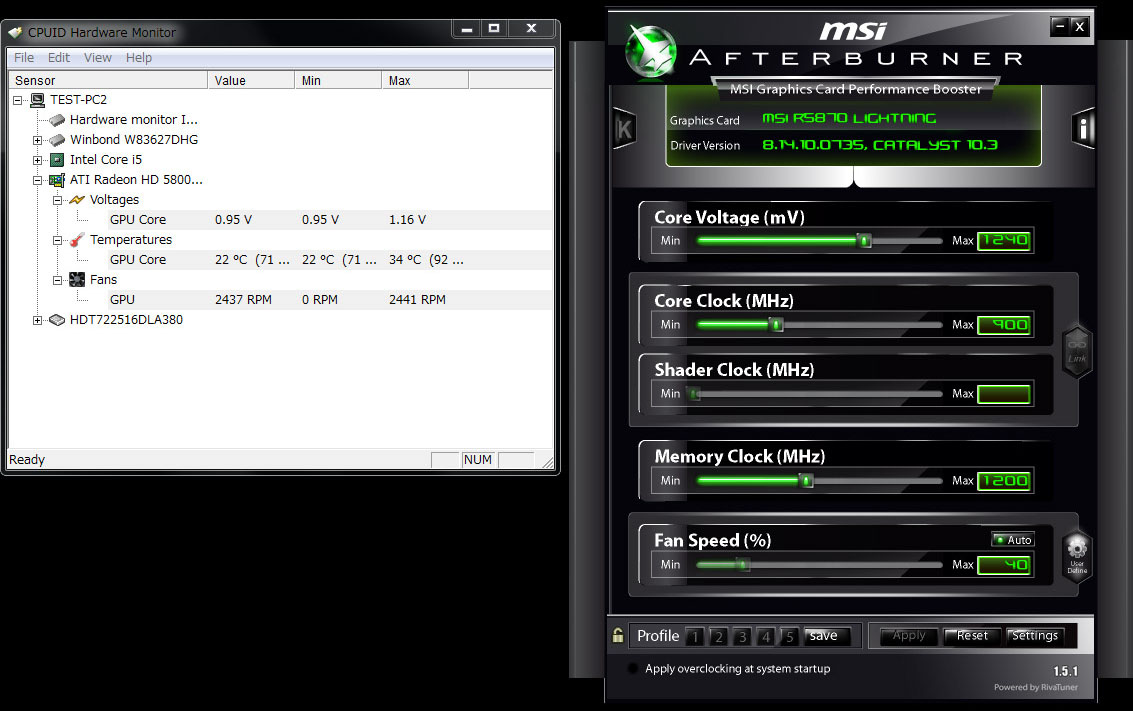Click the 1.16 V max voltage value
1133x711 pixels.
click(408, 220)
